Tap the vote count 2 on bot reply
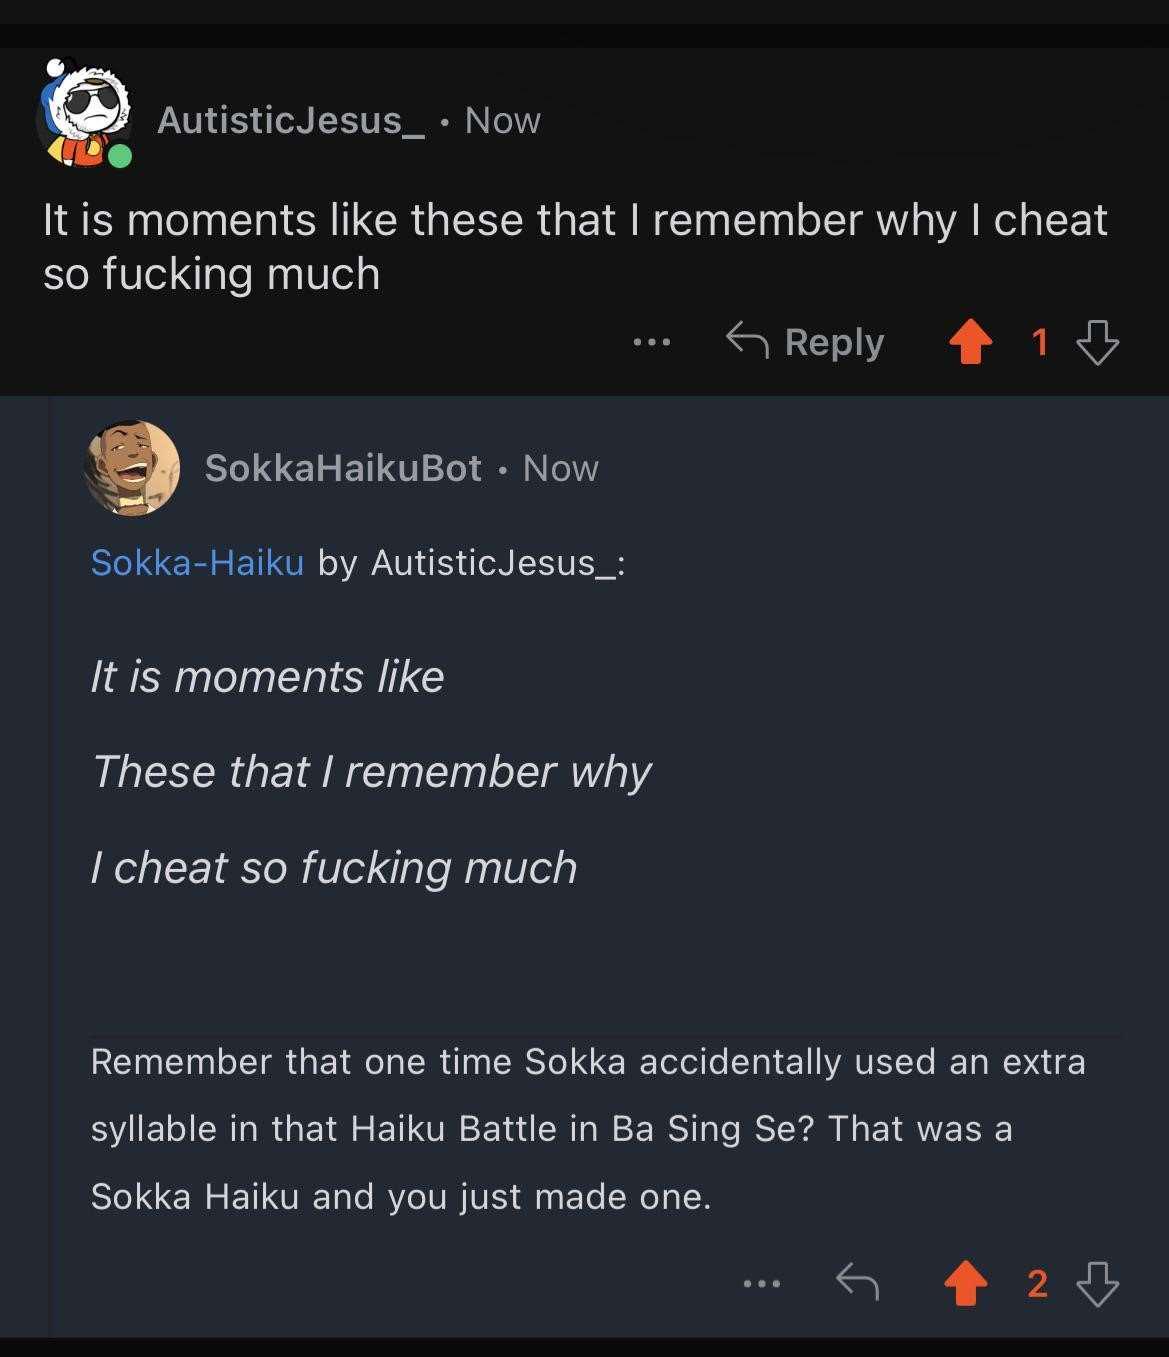Image resolution: width=1169 pixels, height=1357 pixels. 1037,1284
